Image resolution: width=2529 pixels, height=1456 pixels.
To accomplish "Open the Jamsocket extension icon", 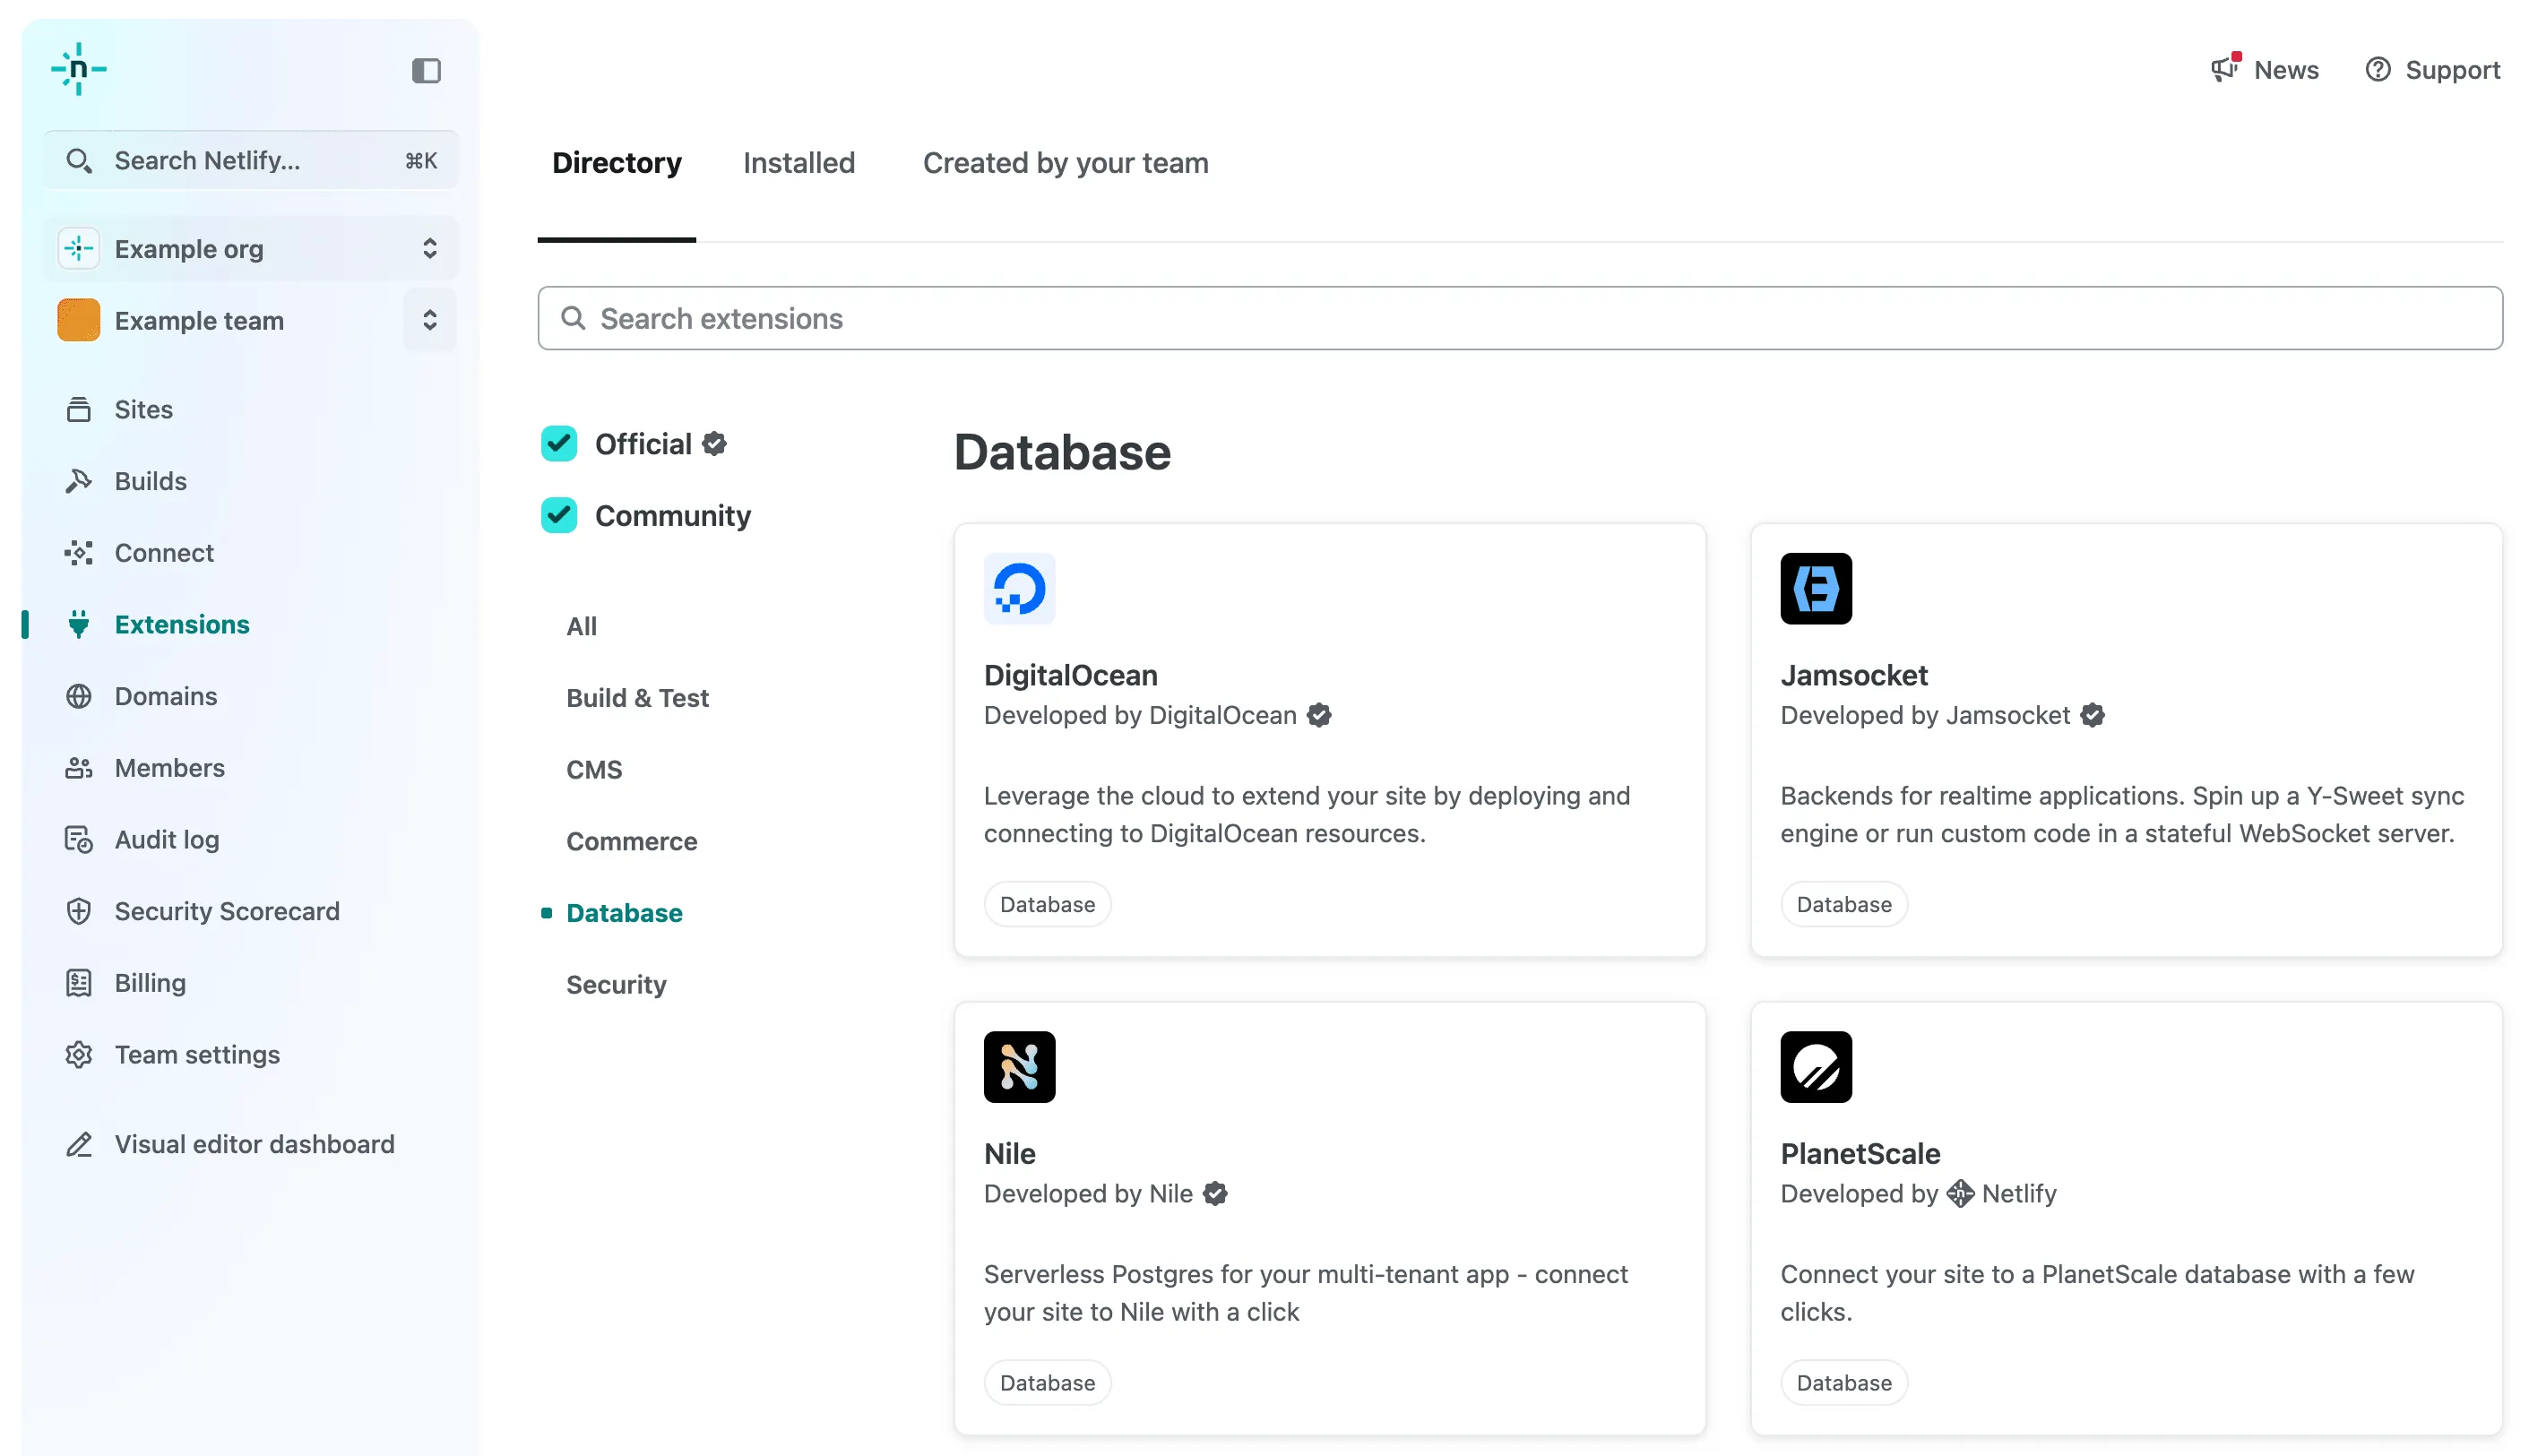I will coord(1815,589).
